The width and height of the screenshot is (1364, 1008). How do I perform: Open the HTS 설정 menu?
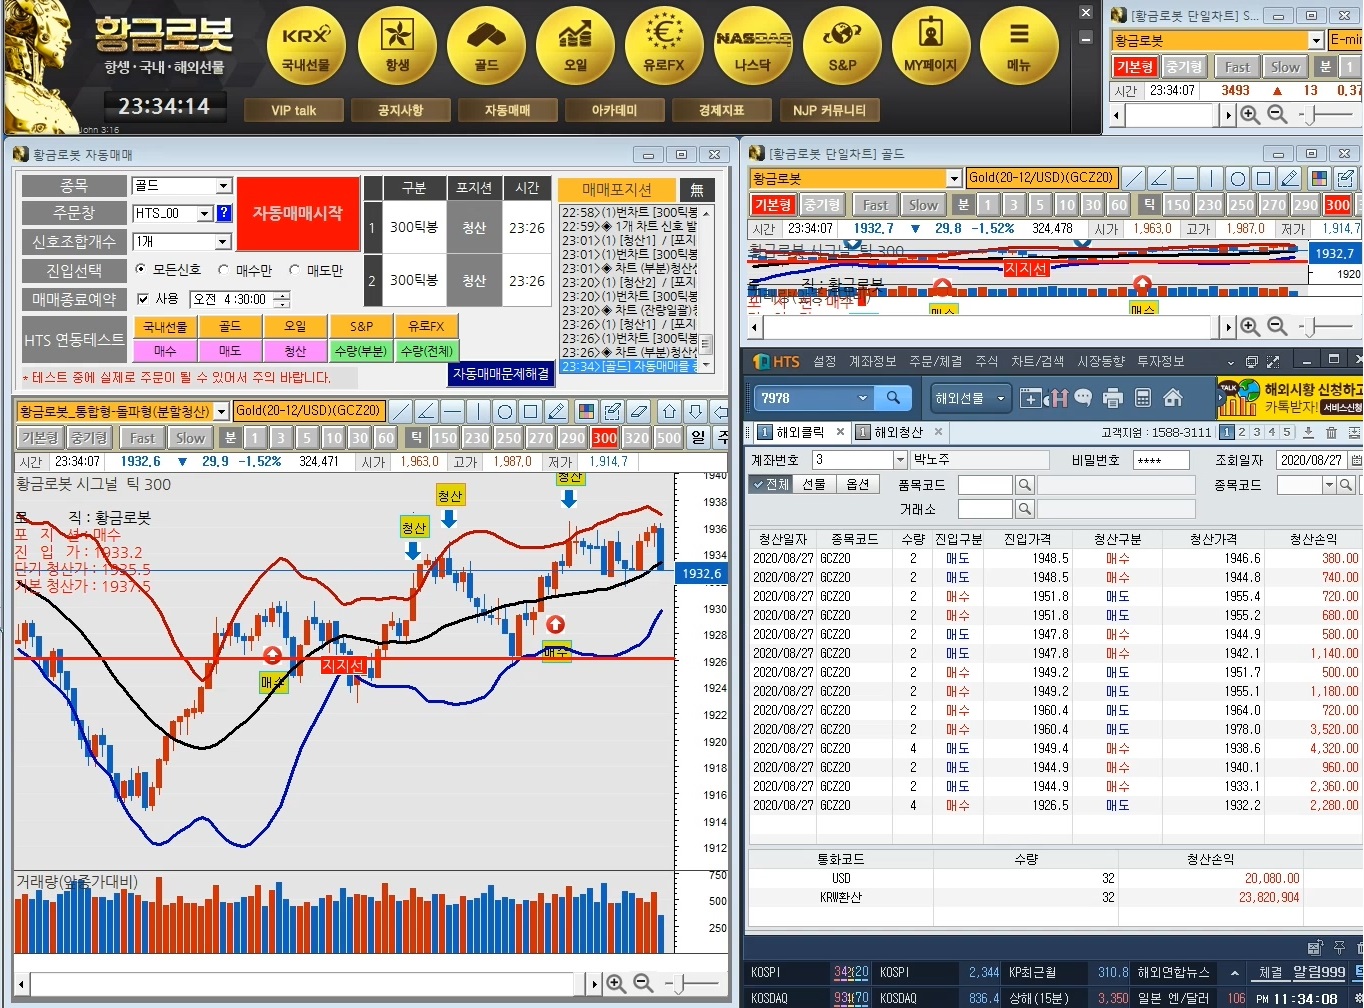point(824,361)
